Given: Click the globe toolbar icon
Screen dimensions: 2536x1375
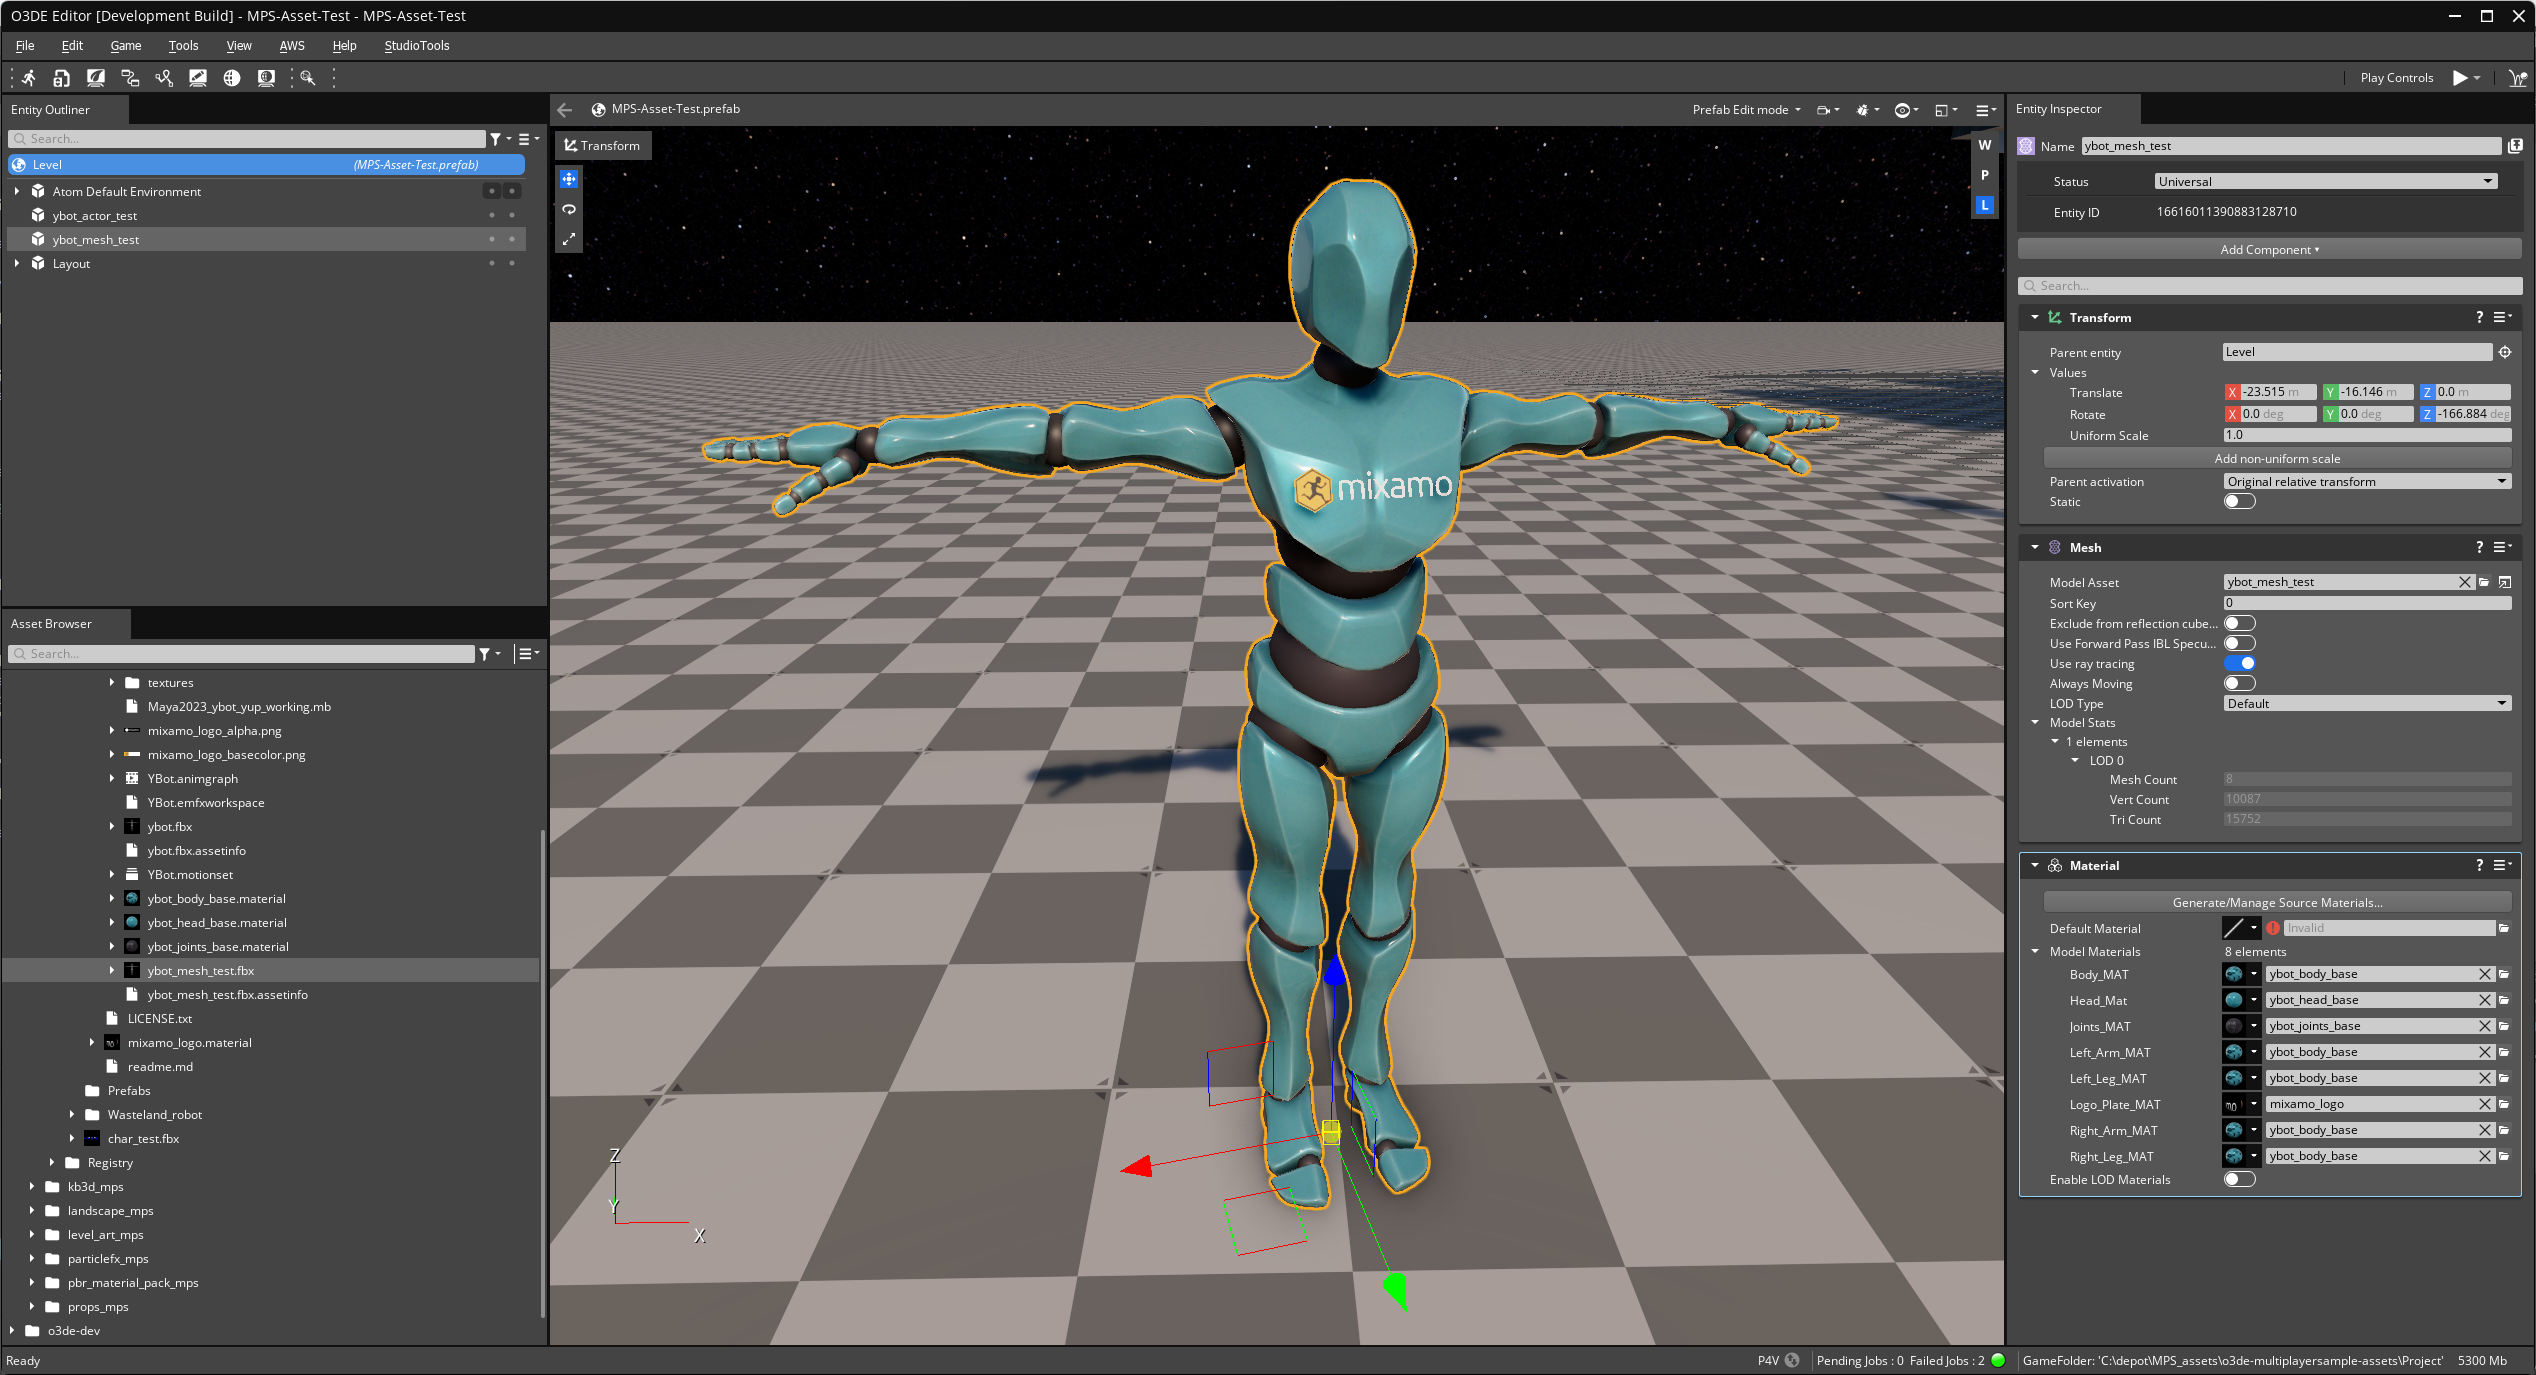Looking at the screenshot, I should [x=232, y=78].
